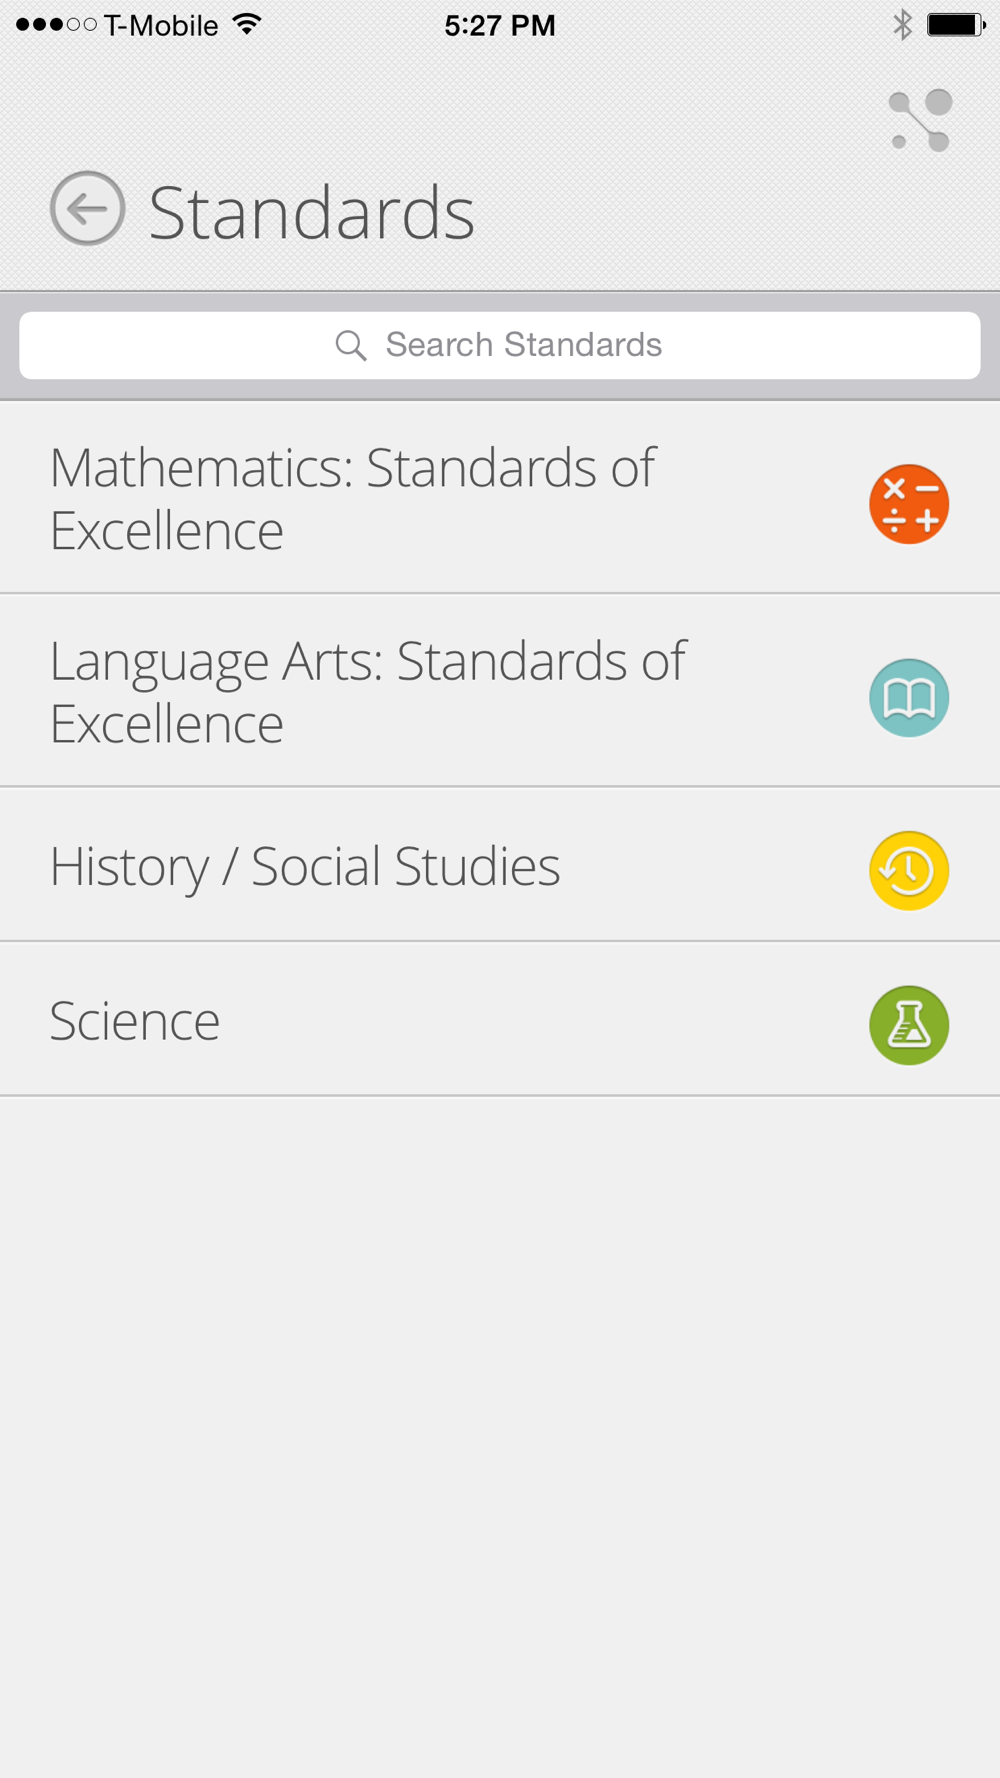Focus the Search Standards field
This screenshot has width=1000, height=1778.
tap(500, 345)
